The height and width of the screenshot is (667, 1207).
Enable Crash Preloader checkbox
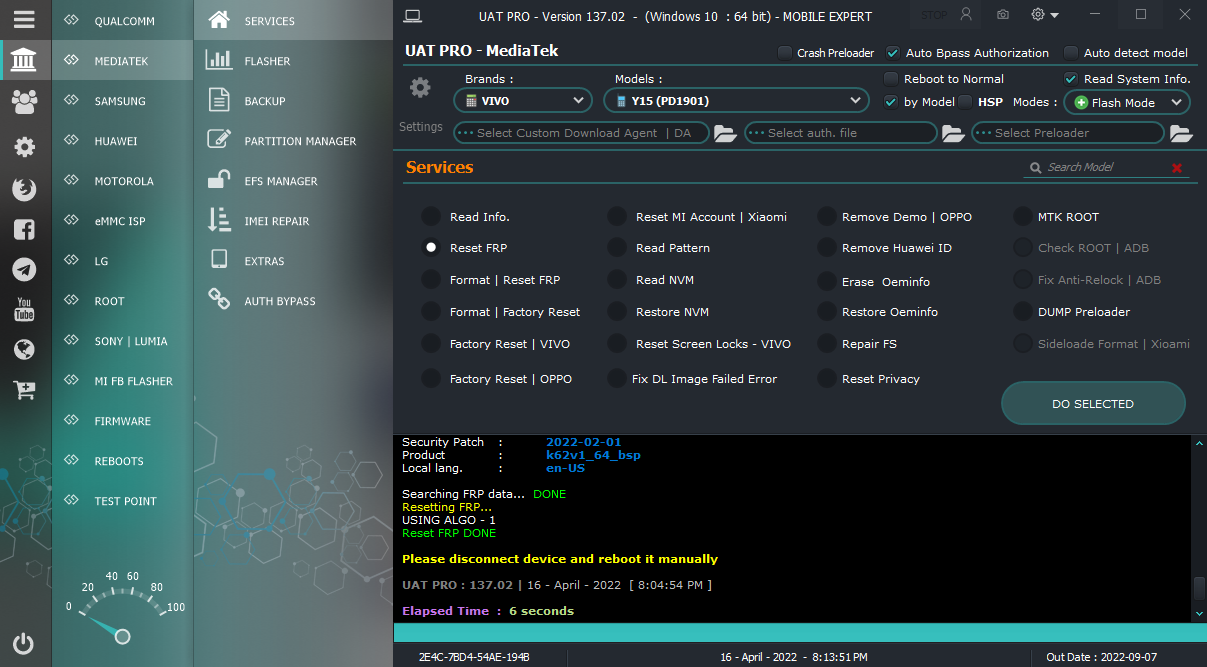tap(785, 53)
